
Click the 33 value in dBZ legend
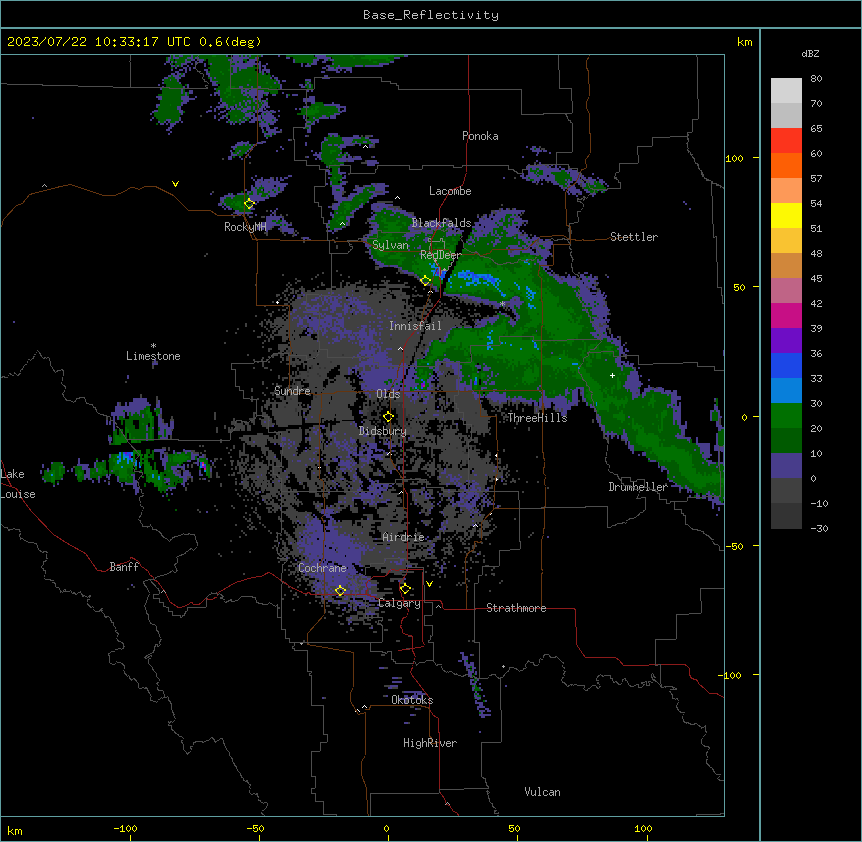point(816,379)
